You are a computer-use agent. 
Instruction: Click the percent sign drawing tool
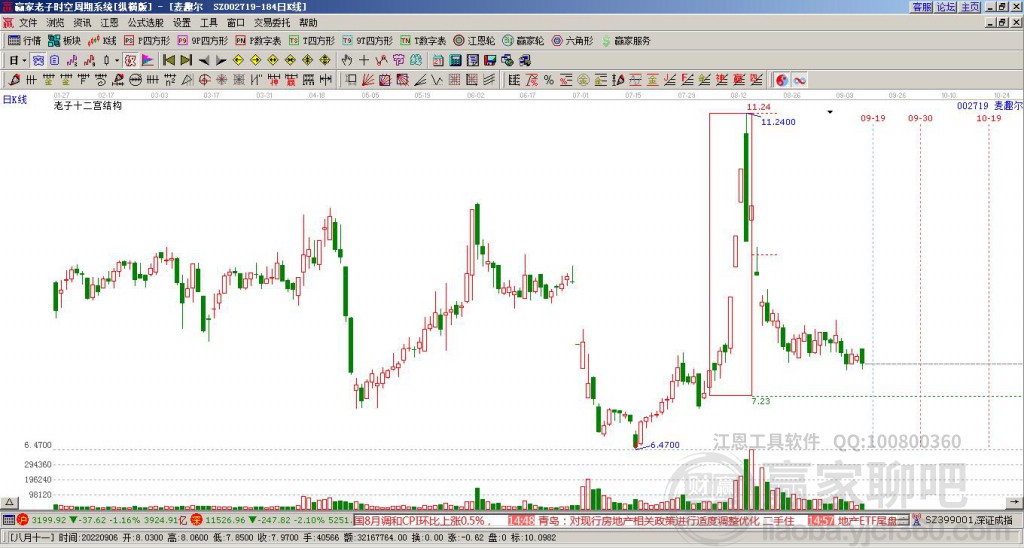pos(549,80)
